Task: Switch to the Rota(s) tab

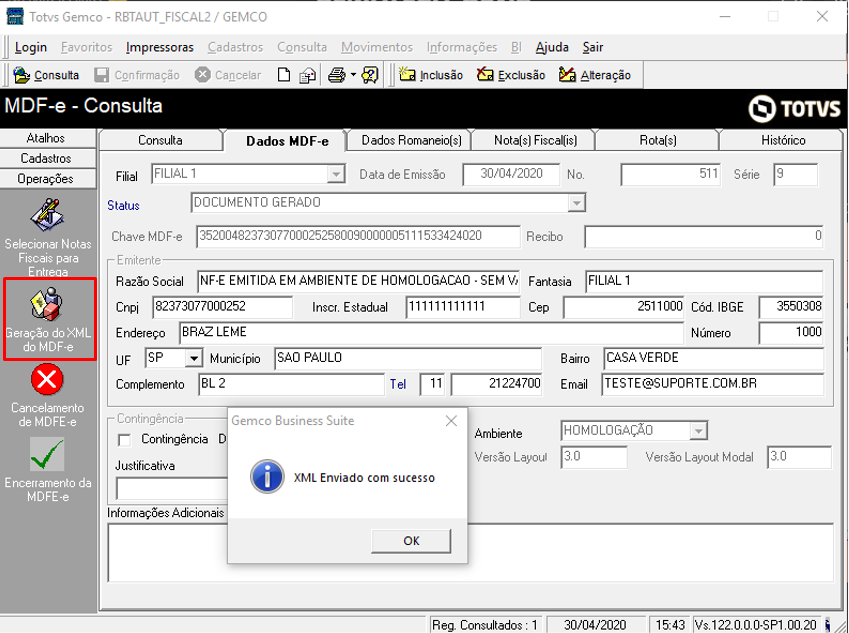Action: 658,140
